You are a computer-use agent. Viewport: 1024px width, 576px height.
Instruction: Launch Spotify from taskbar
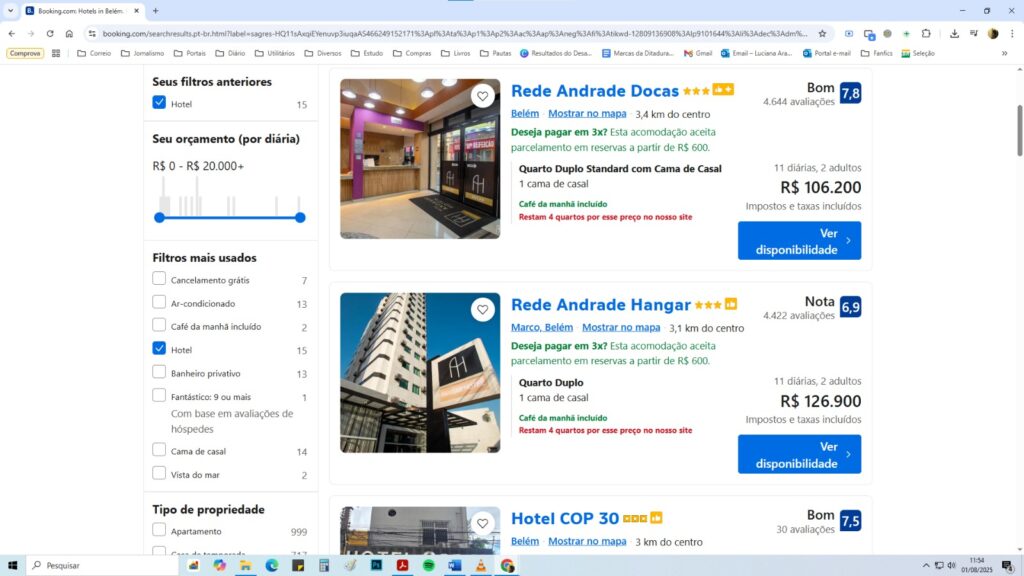click(428, 566)
